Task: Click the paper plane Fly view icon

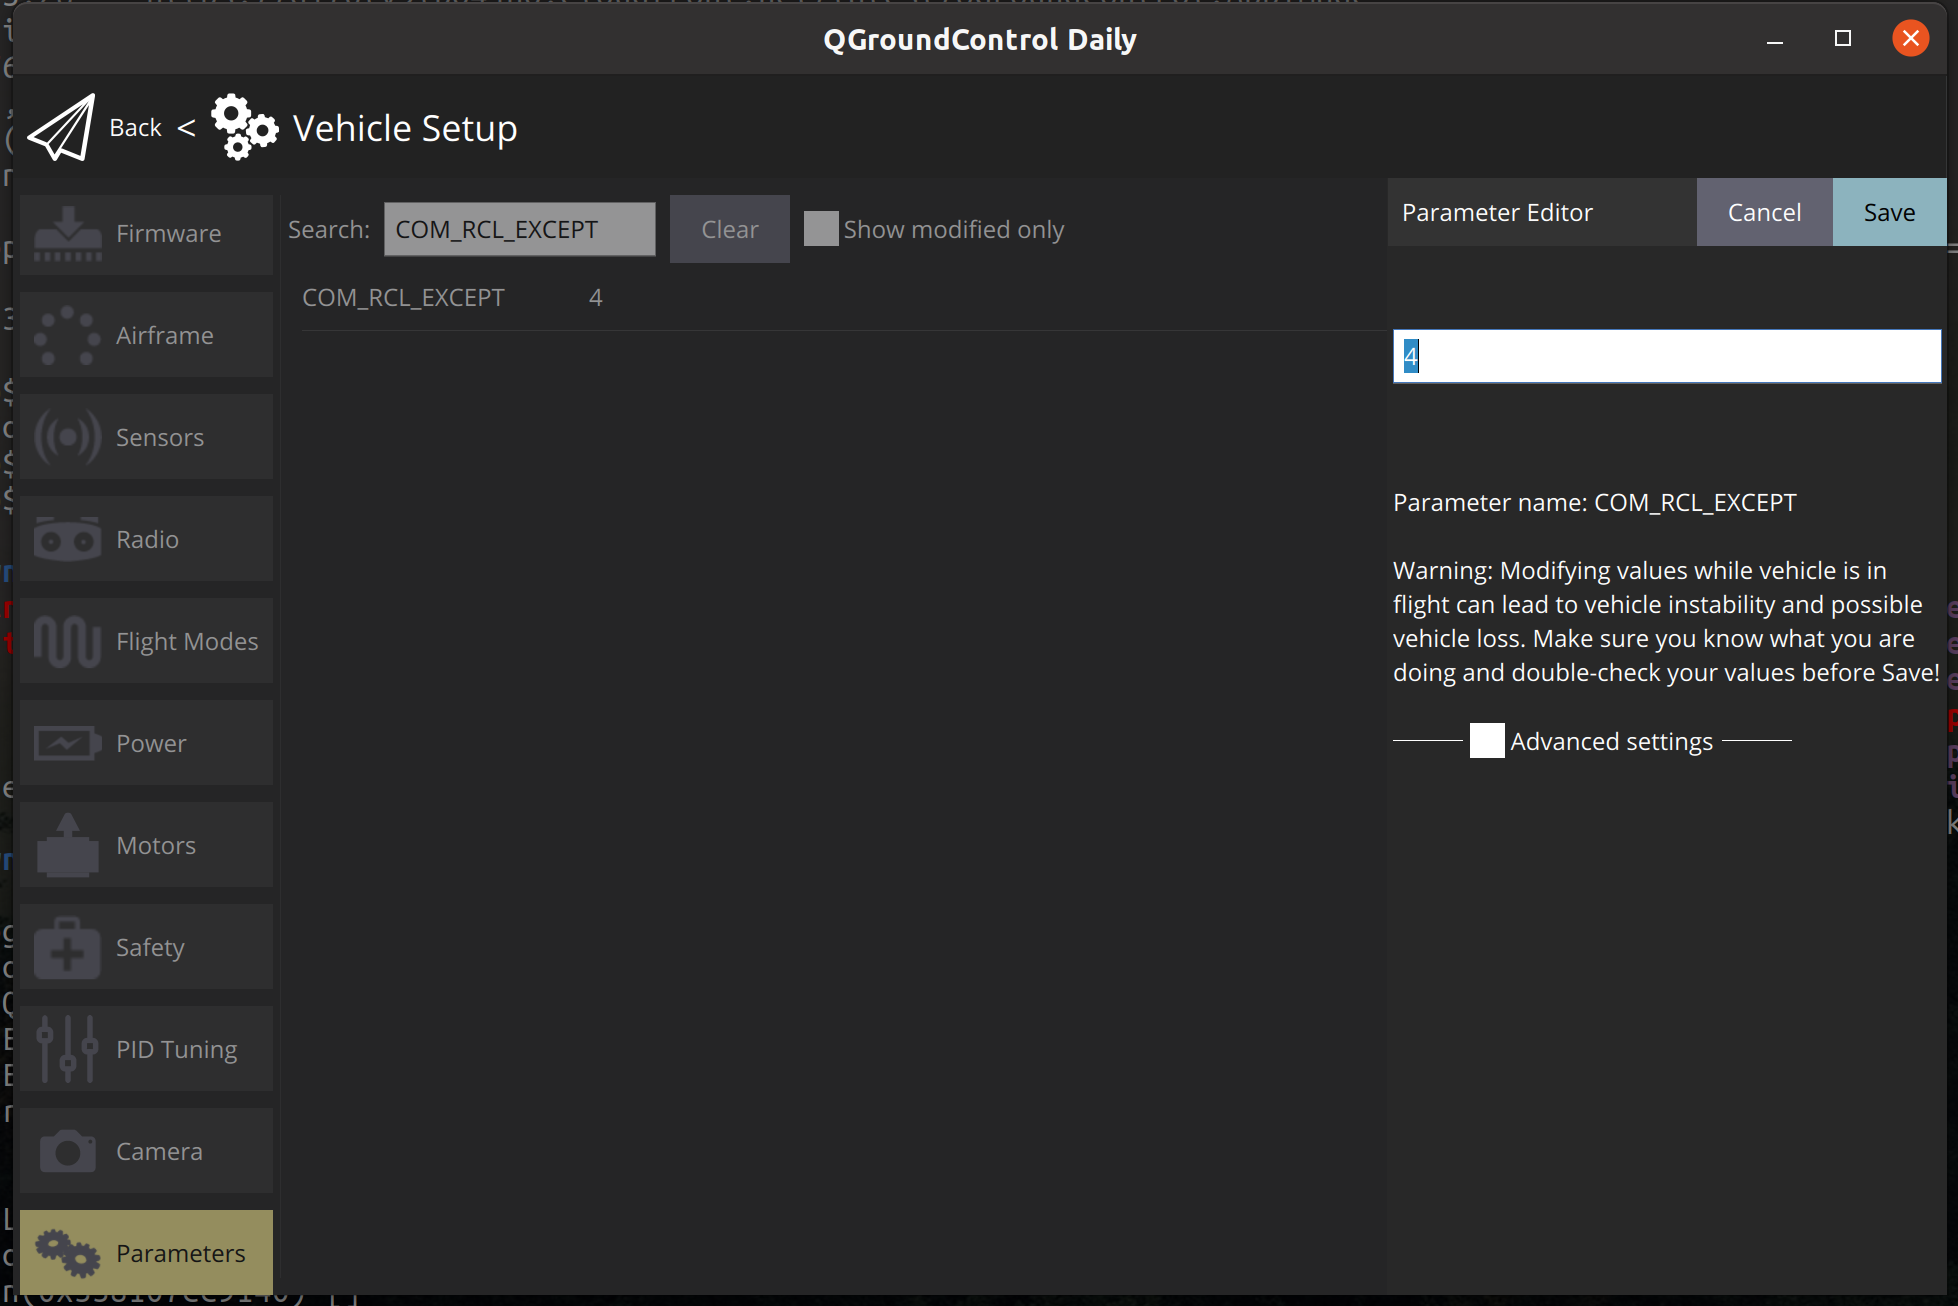Action: click(62, 128)
